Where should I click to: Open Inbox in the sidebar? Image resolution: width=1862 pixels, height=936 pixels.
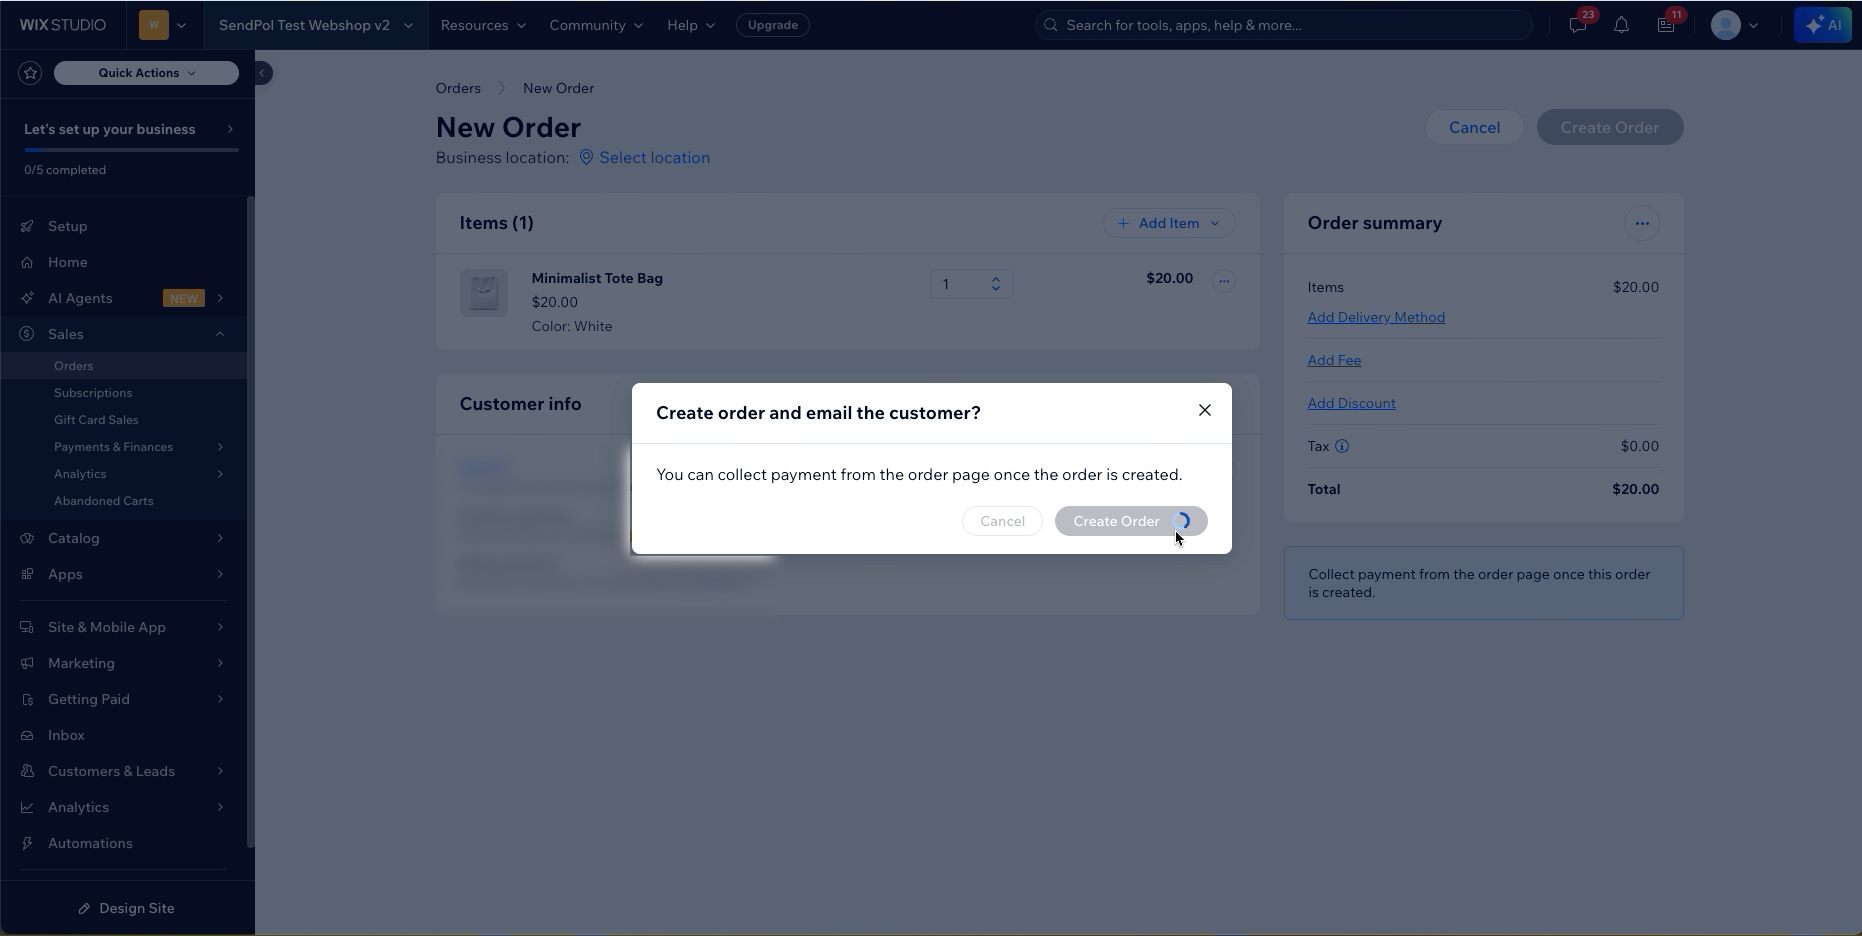pos(123,735)
